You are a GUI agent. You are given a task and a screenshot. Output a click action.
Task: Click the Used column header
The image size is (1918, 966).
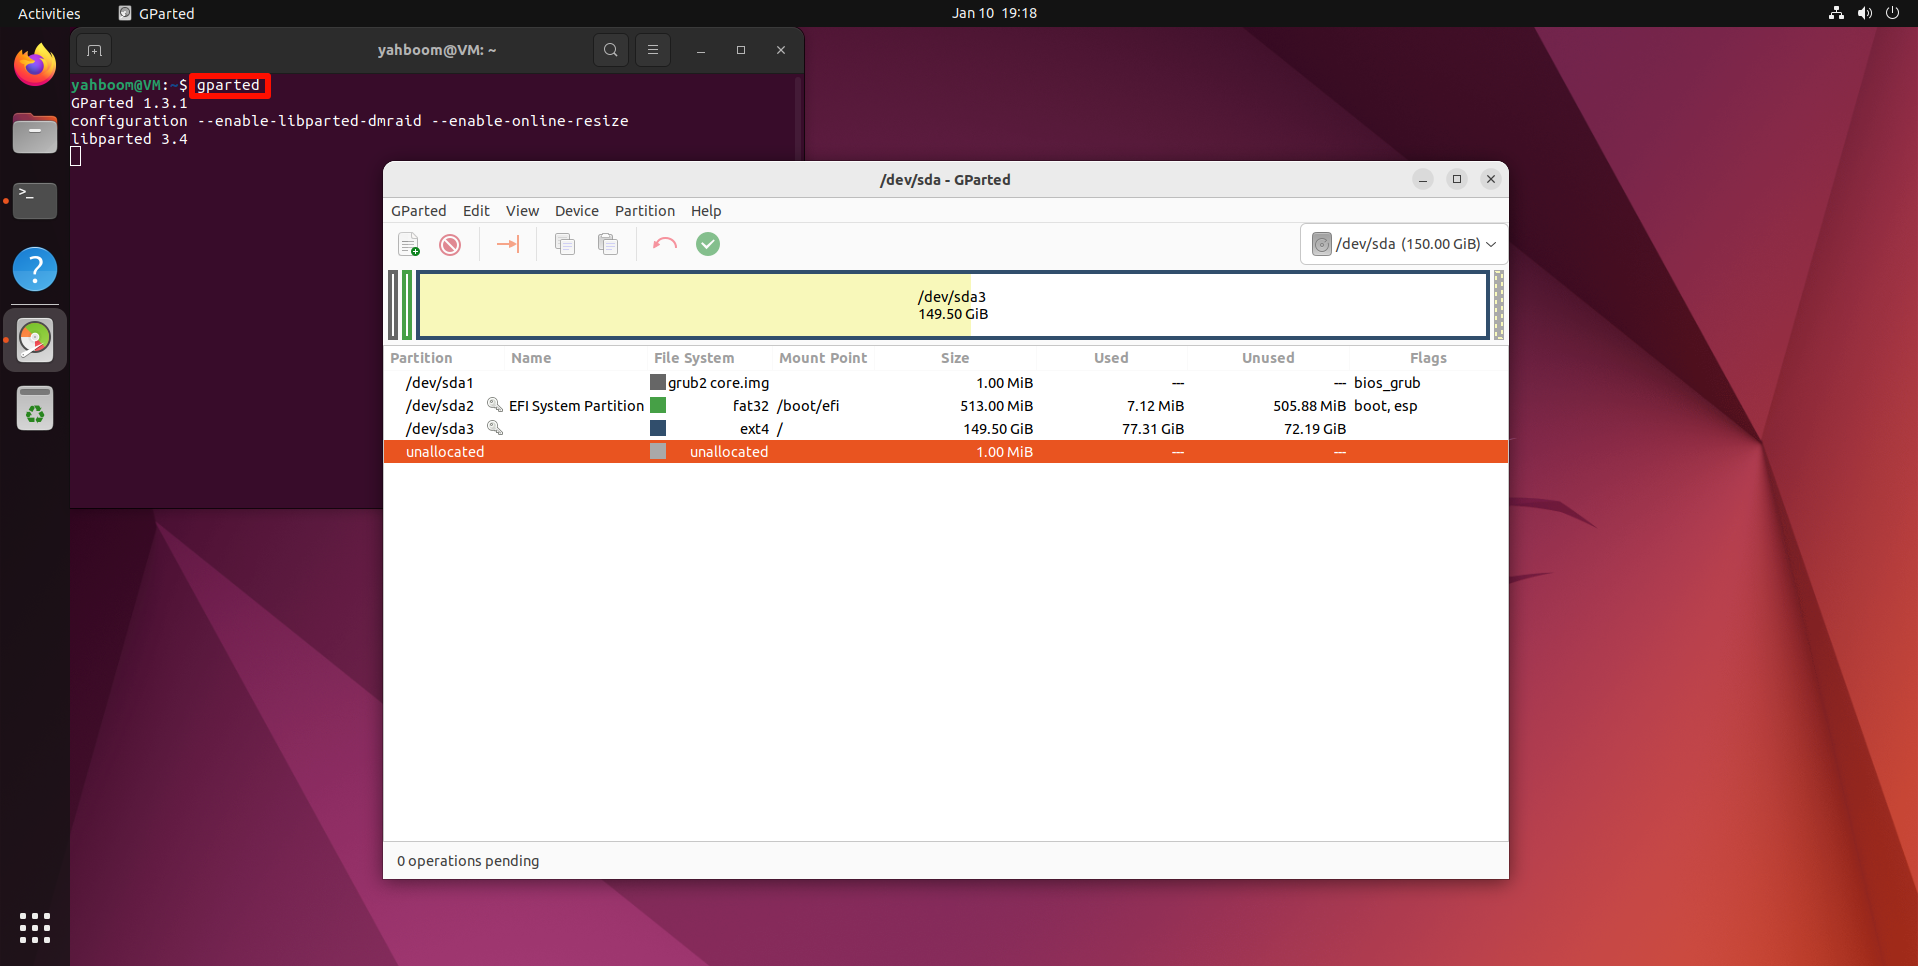pos(1111,358)
